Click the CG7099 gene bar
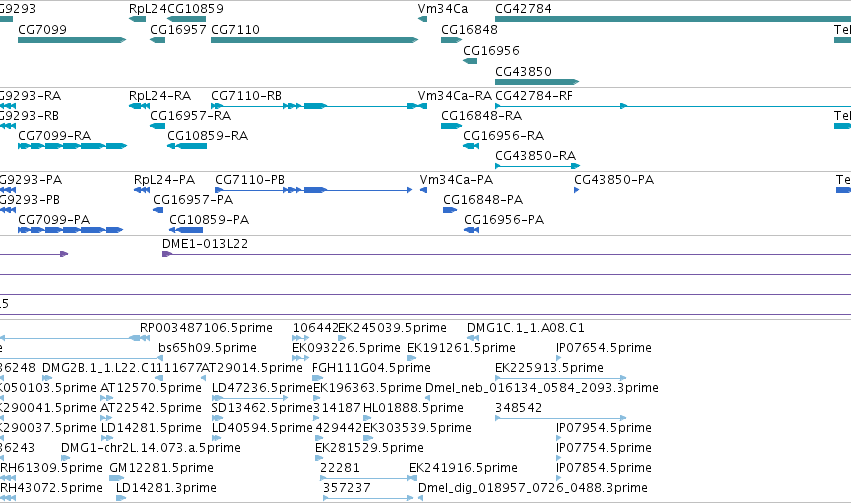851x503 pixels. coord(72,40)
